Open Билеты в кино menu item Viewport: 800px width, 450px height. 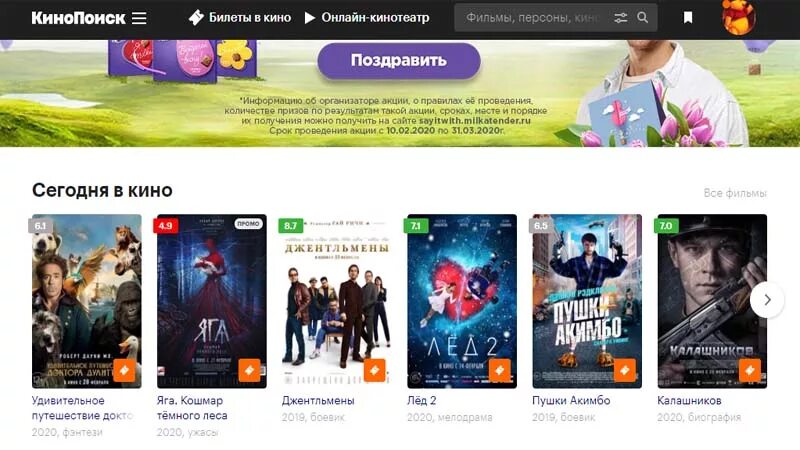tap(240, 18)
